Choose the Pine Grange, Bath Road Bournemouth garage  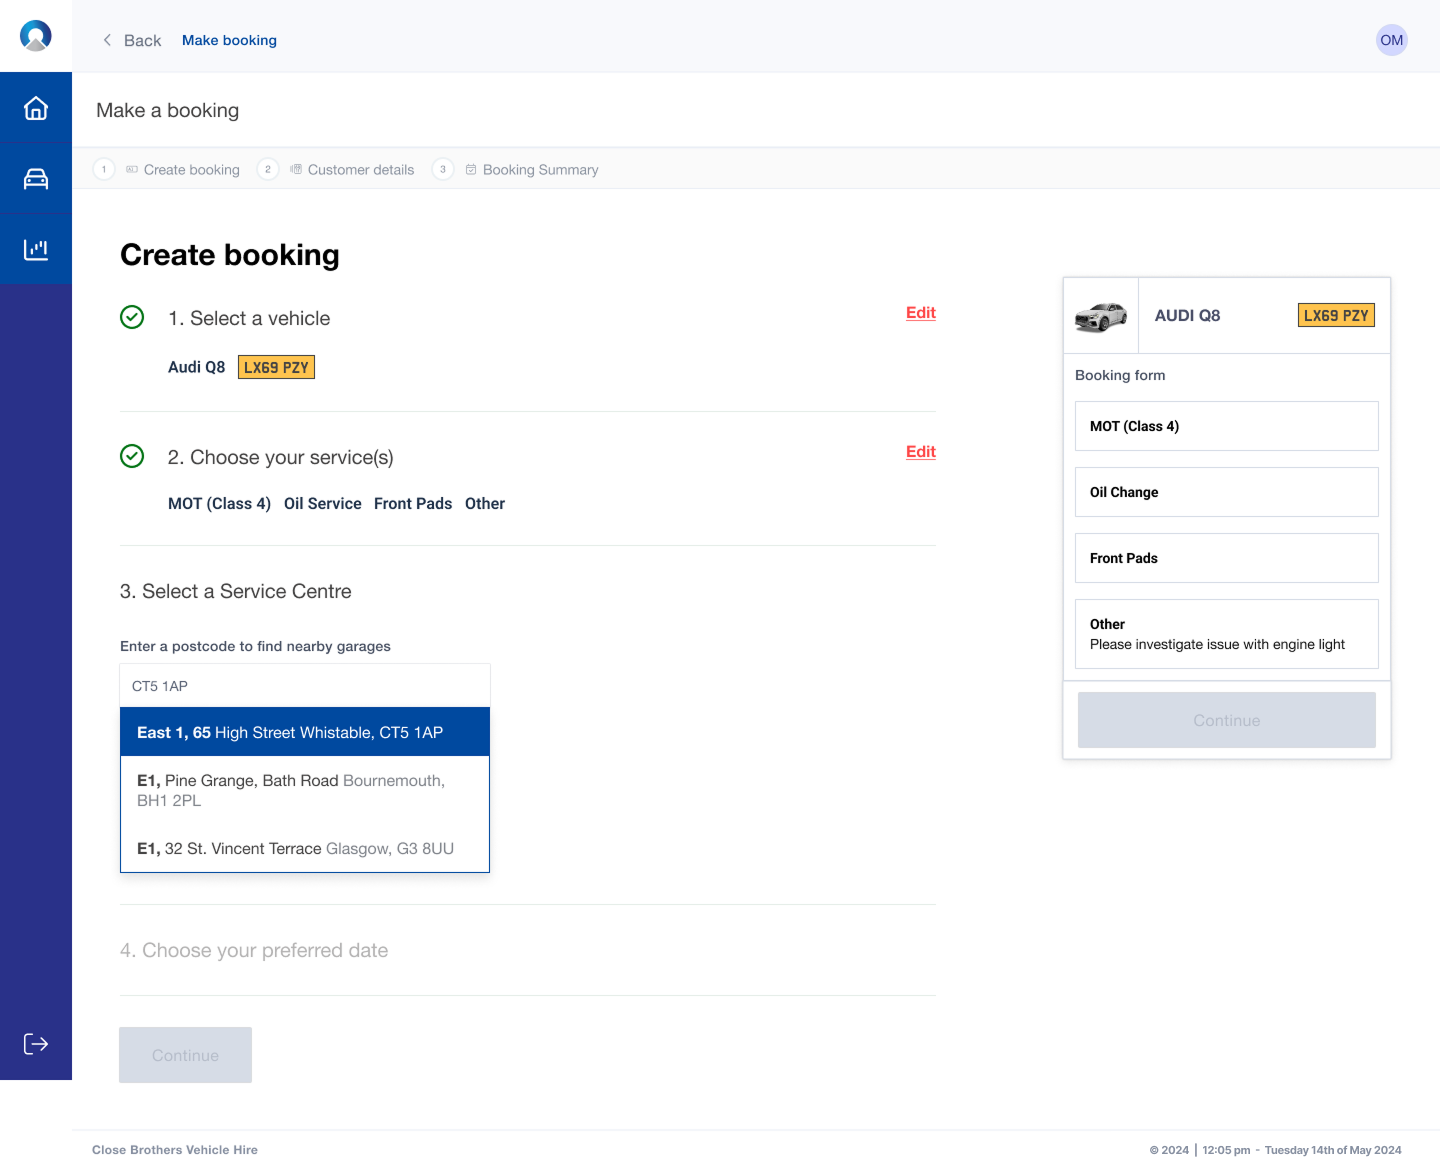click(x=305, y=790)
